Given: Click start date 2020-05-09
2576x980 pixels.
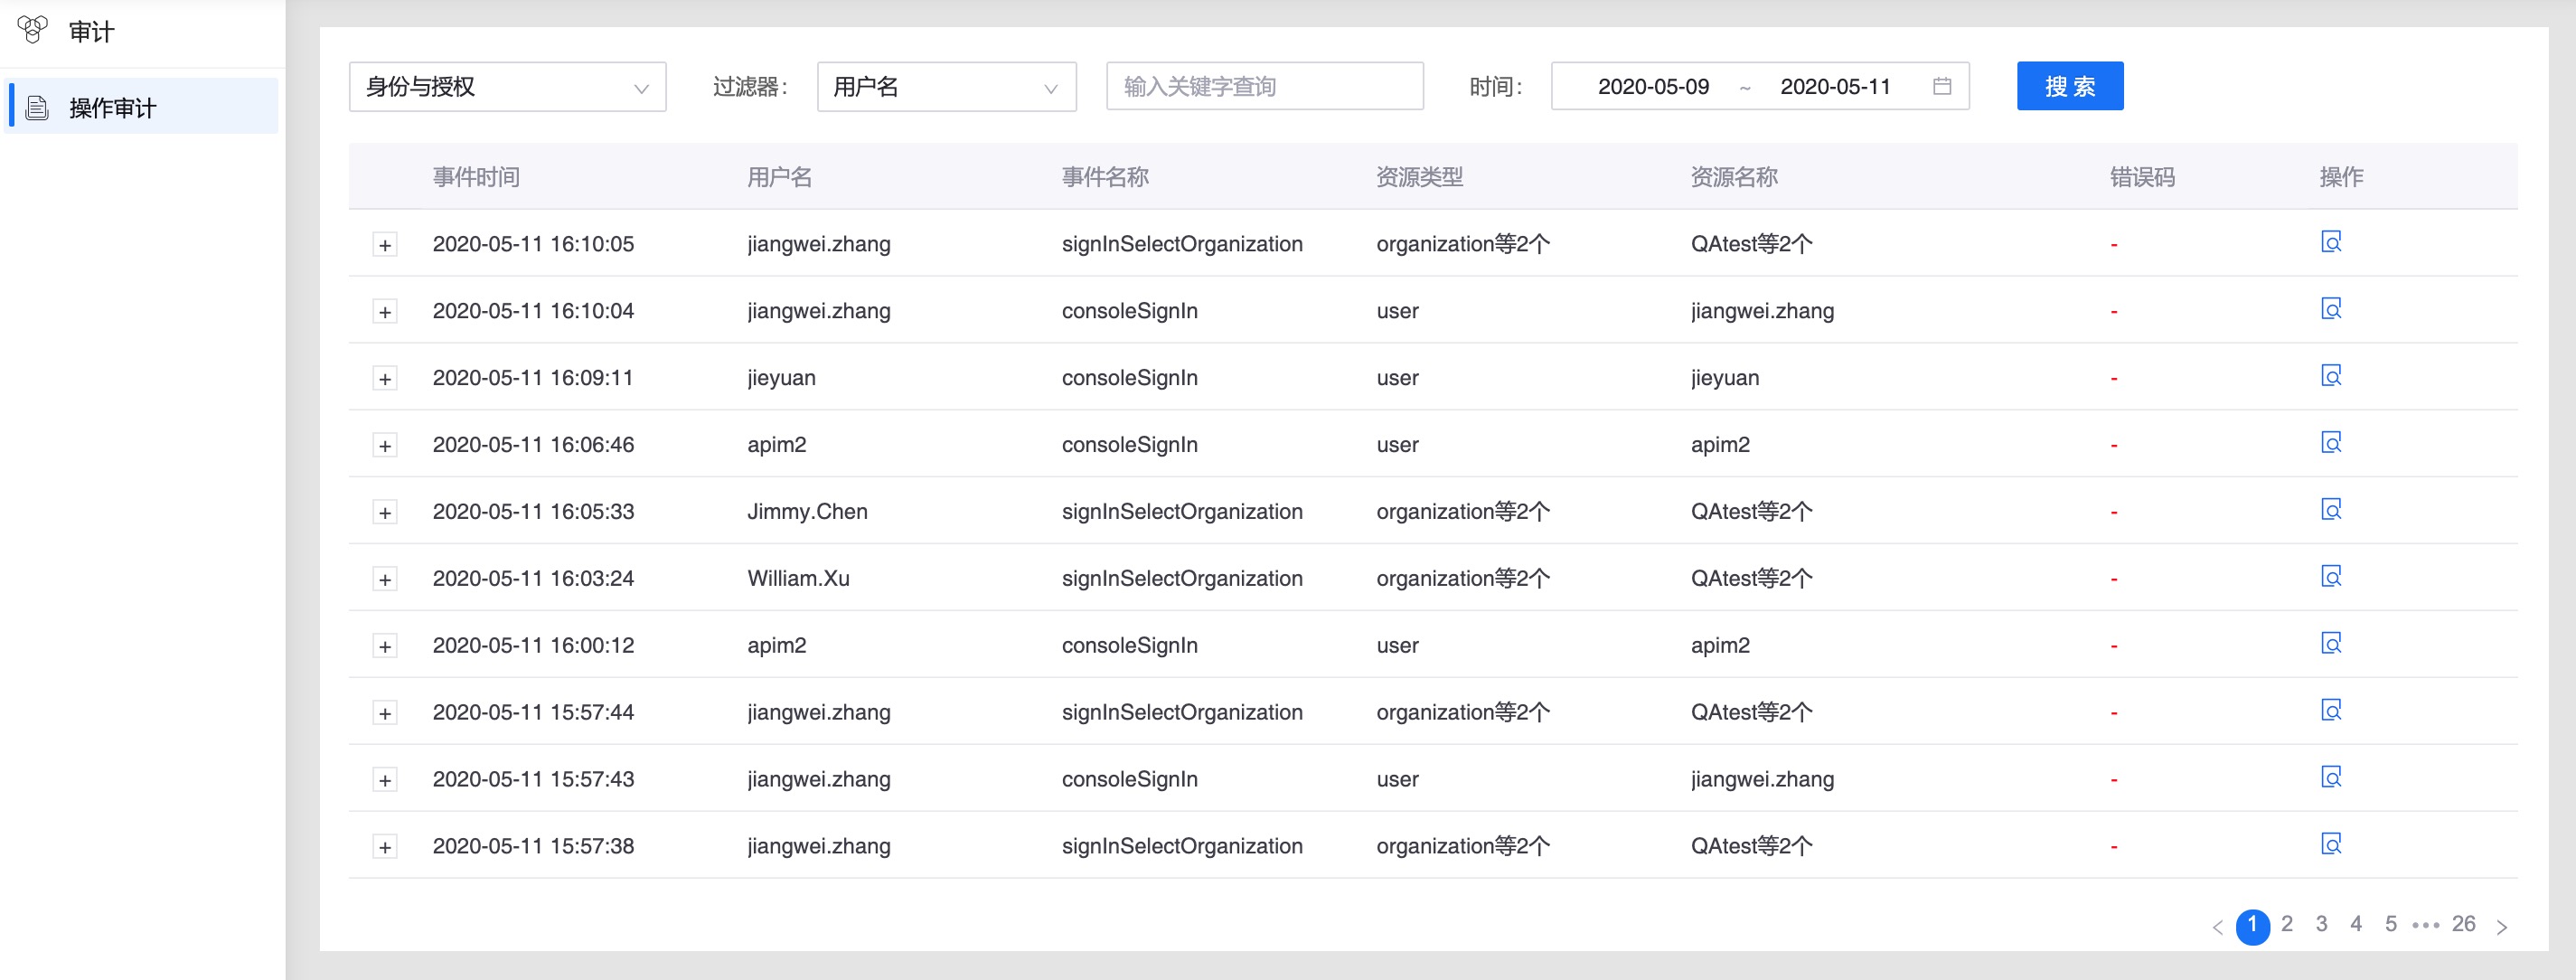Looking at the screenshot, I should pyautogui.click(x=1653, y=87).
